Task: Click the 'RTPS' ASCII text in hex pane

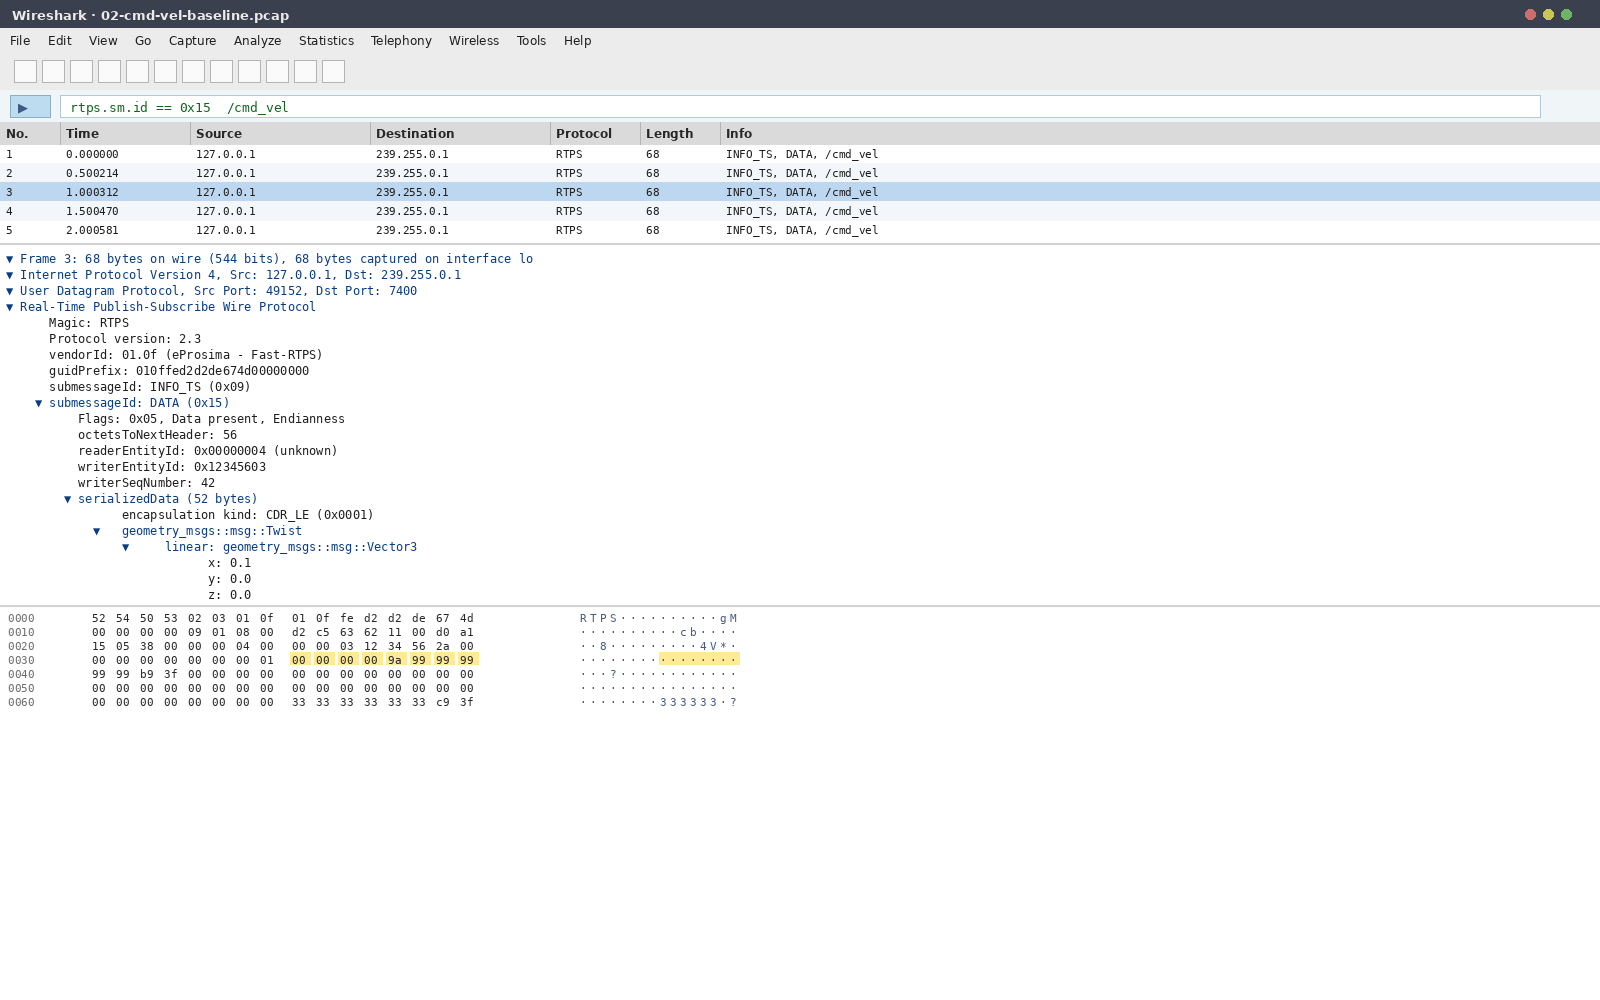Action: [599, 619]
